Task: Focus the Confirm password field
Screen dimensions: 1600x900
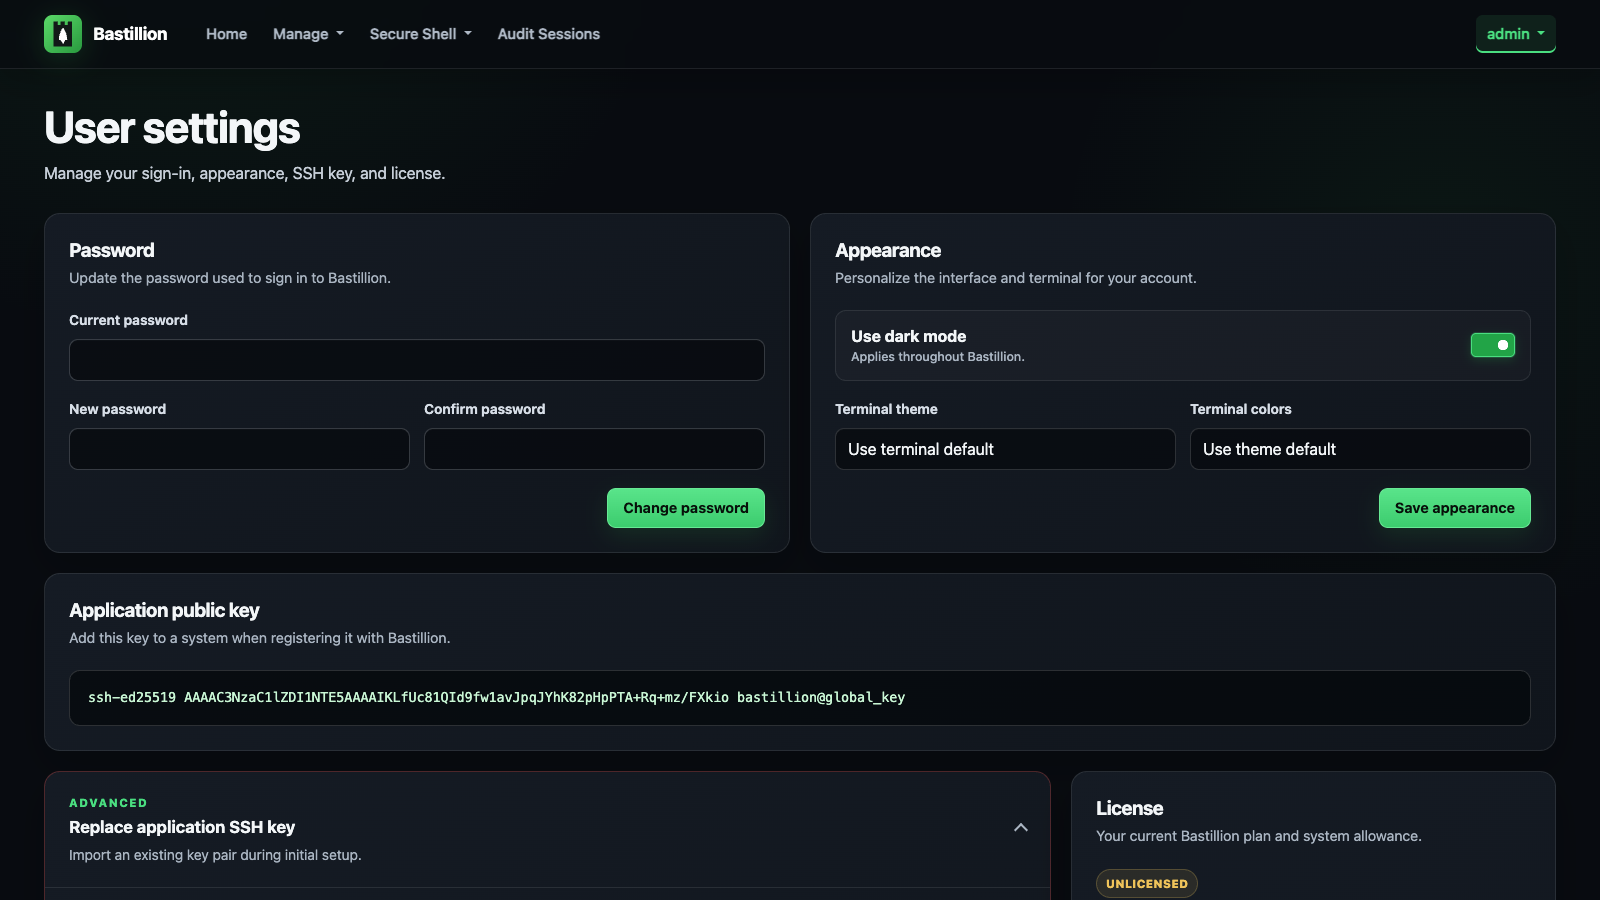Action: [x=594, y=449]
